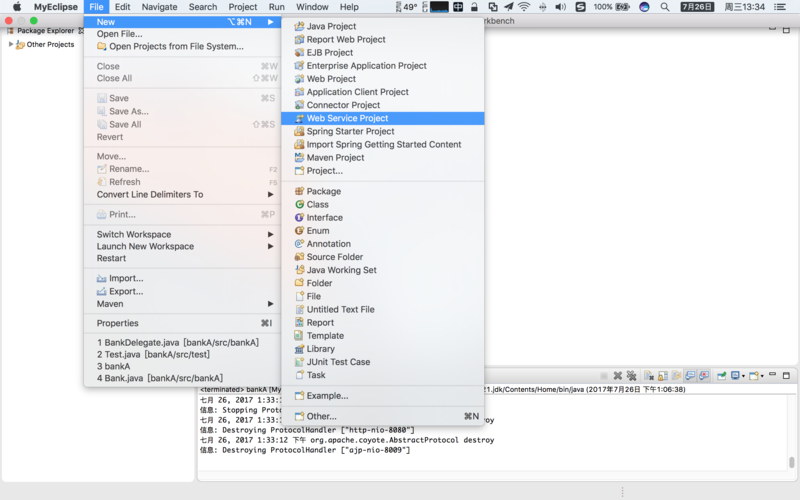
Task: Toggle console Scroll Lock
Action: tap(663, 376)
